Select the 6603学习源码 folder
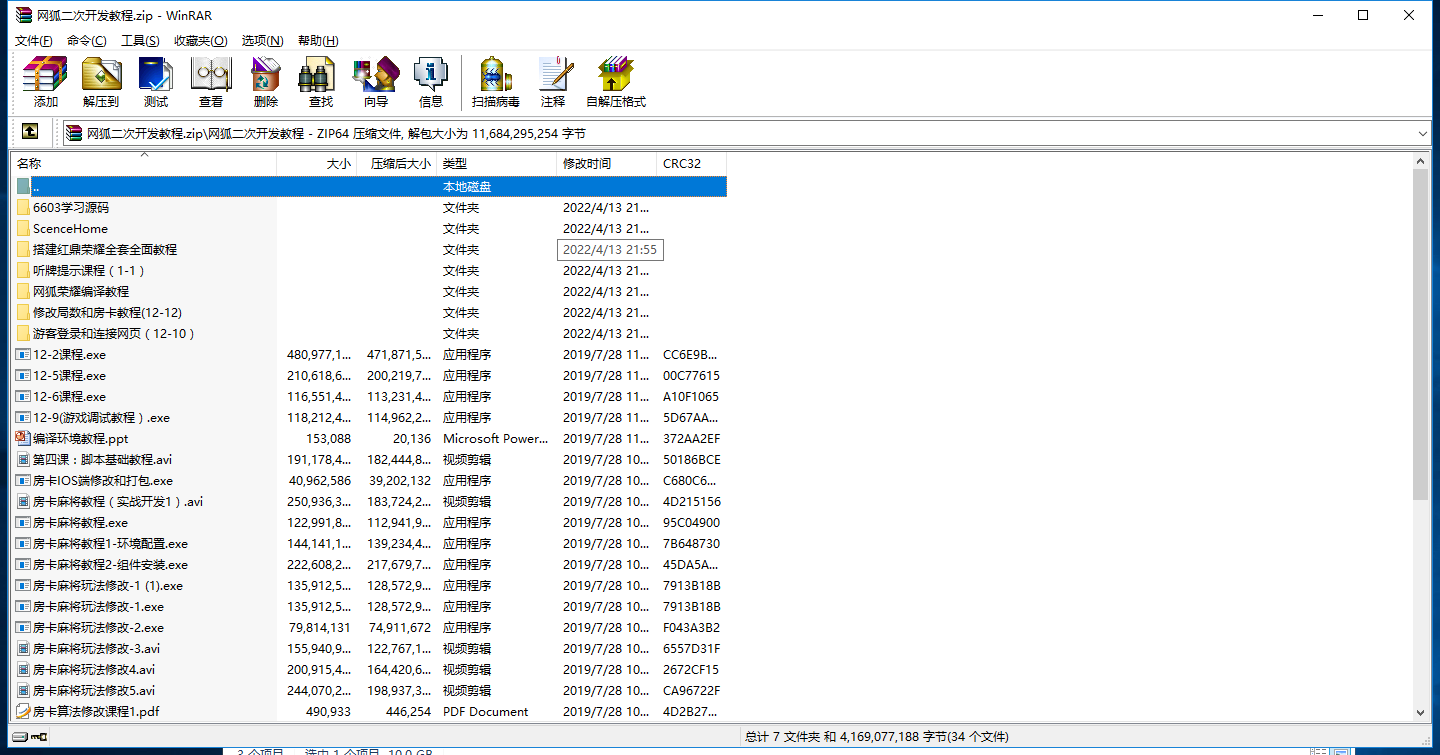This screenshot has height=755, width=1440. point(71,207)
